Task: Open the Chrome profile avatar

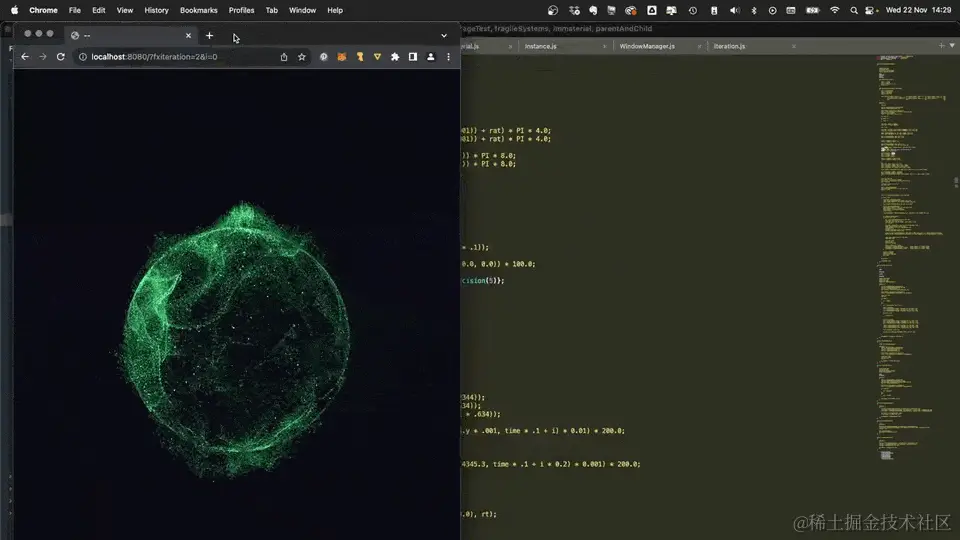Action: pos(430,57)
